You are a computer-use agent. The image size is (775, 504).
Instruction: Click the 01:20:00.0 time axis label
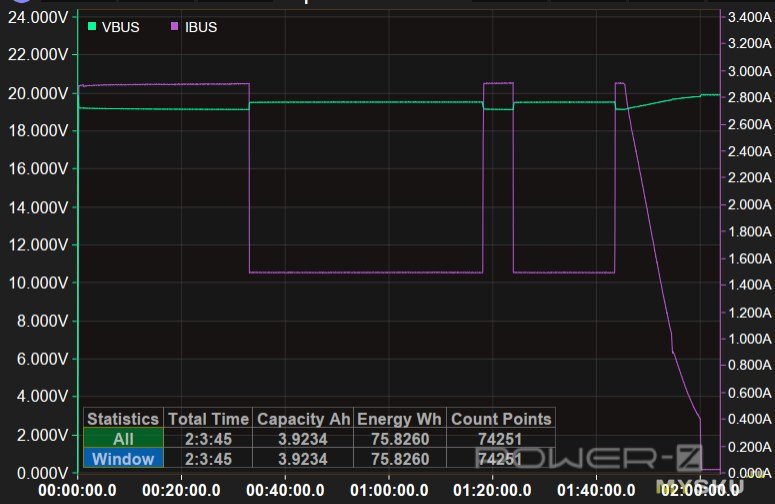click(492, 490)
